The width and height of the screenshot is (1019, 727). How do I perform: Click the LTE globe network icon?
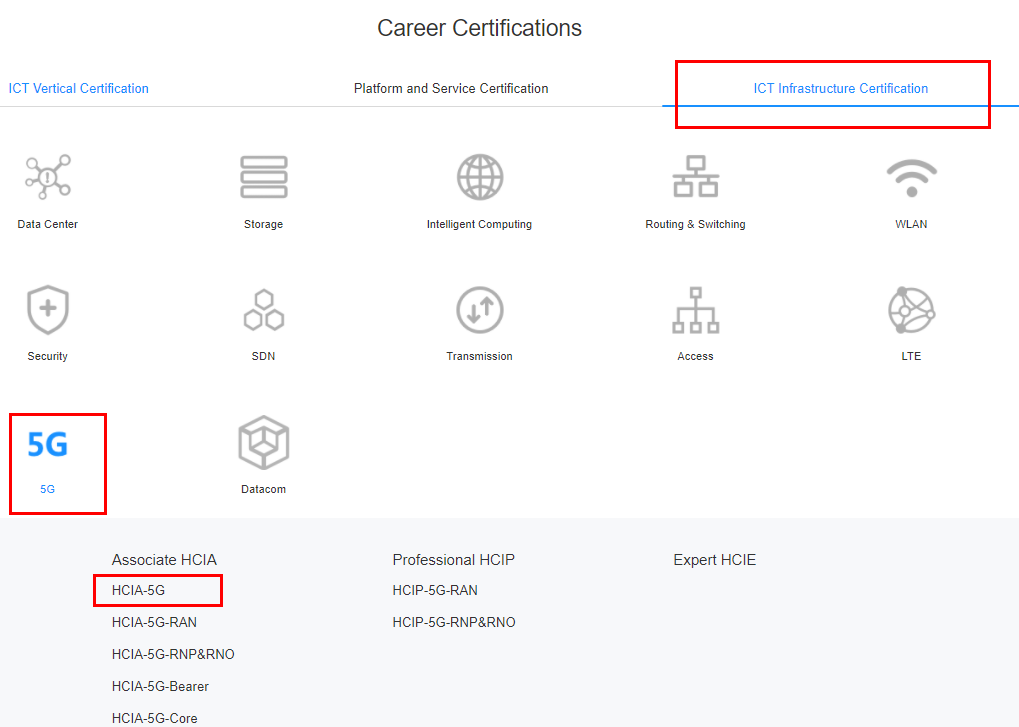click(x=912, y=310)
